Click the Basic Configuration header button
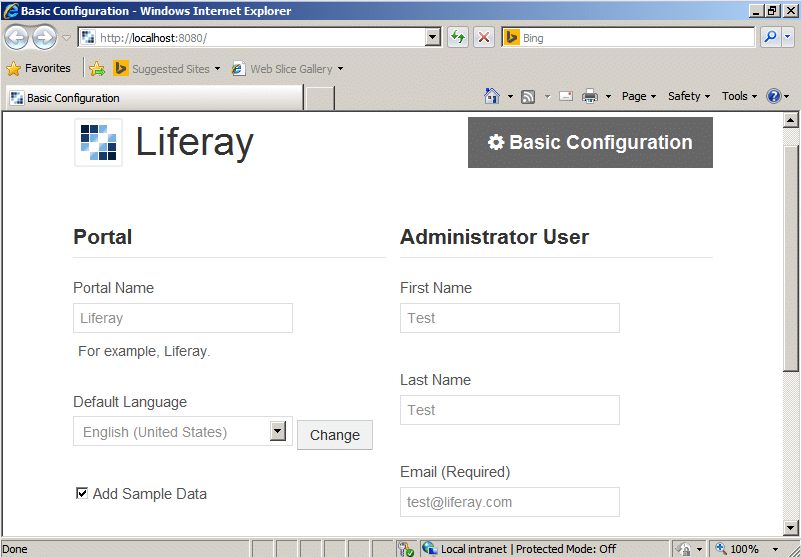Image resolution: width=801 pixels, height=557 pixels. [590, 142]
